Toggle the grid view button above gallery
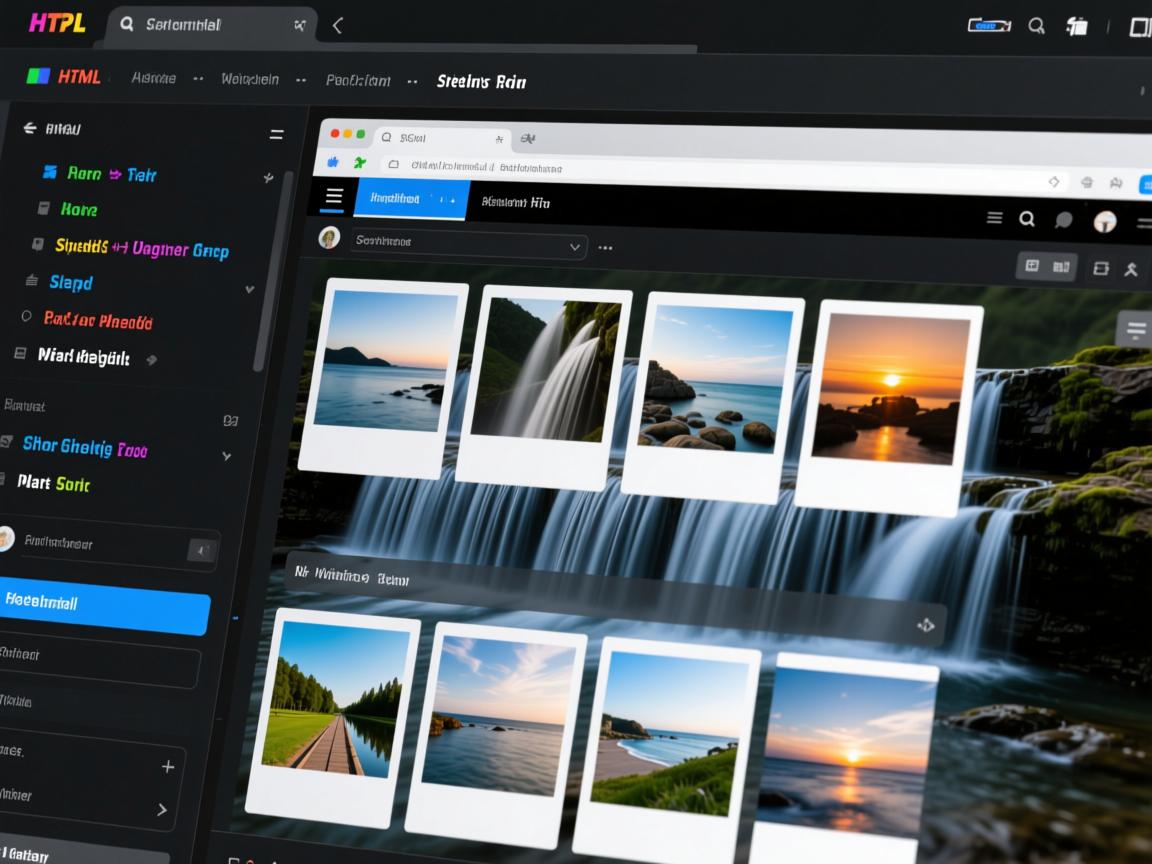Image resolution: width=1152 pixels, height=864 pixels. [x=1032, y=266]
